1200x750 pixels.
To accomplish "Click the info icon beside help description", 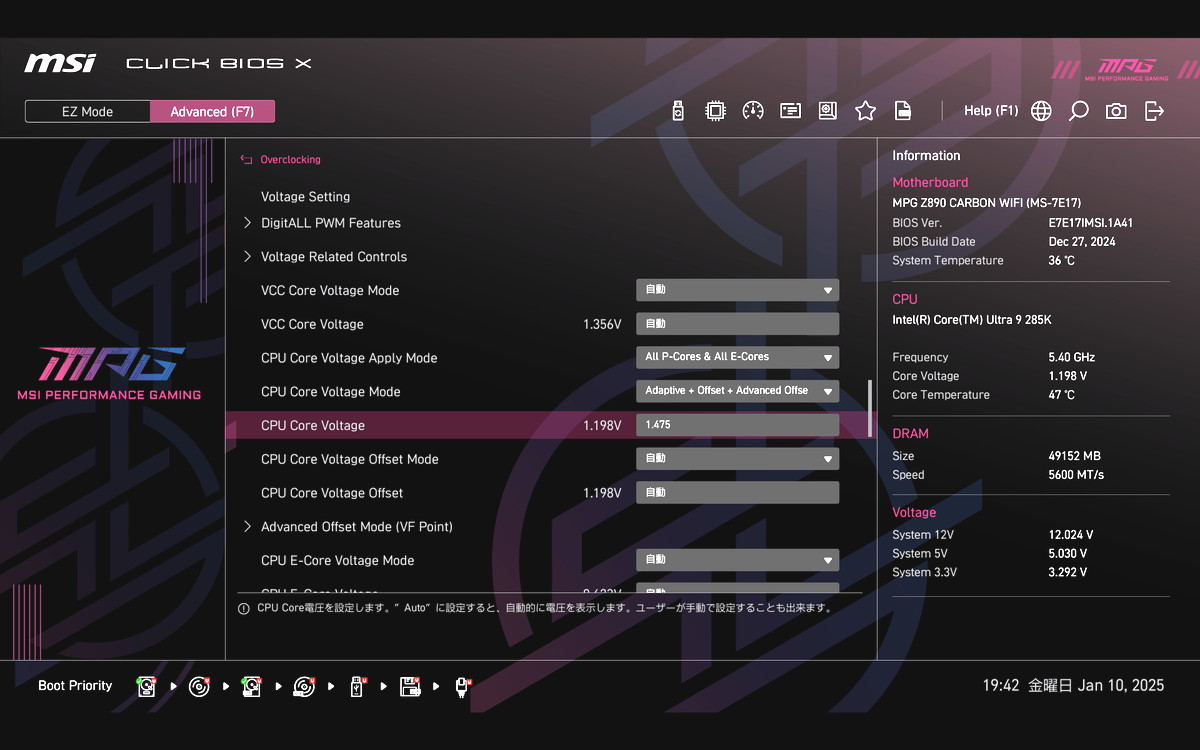I will [x=243, y=608].
